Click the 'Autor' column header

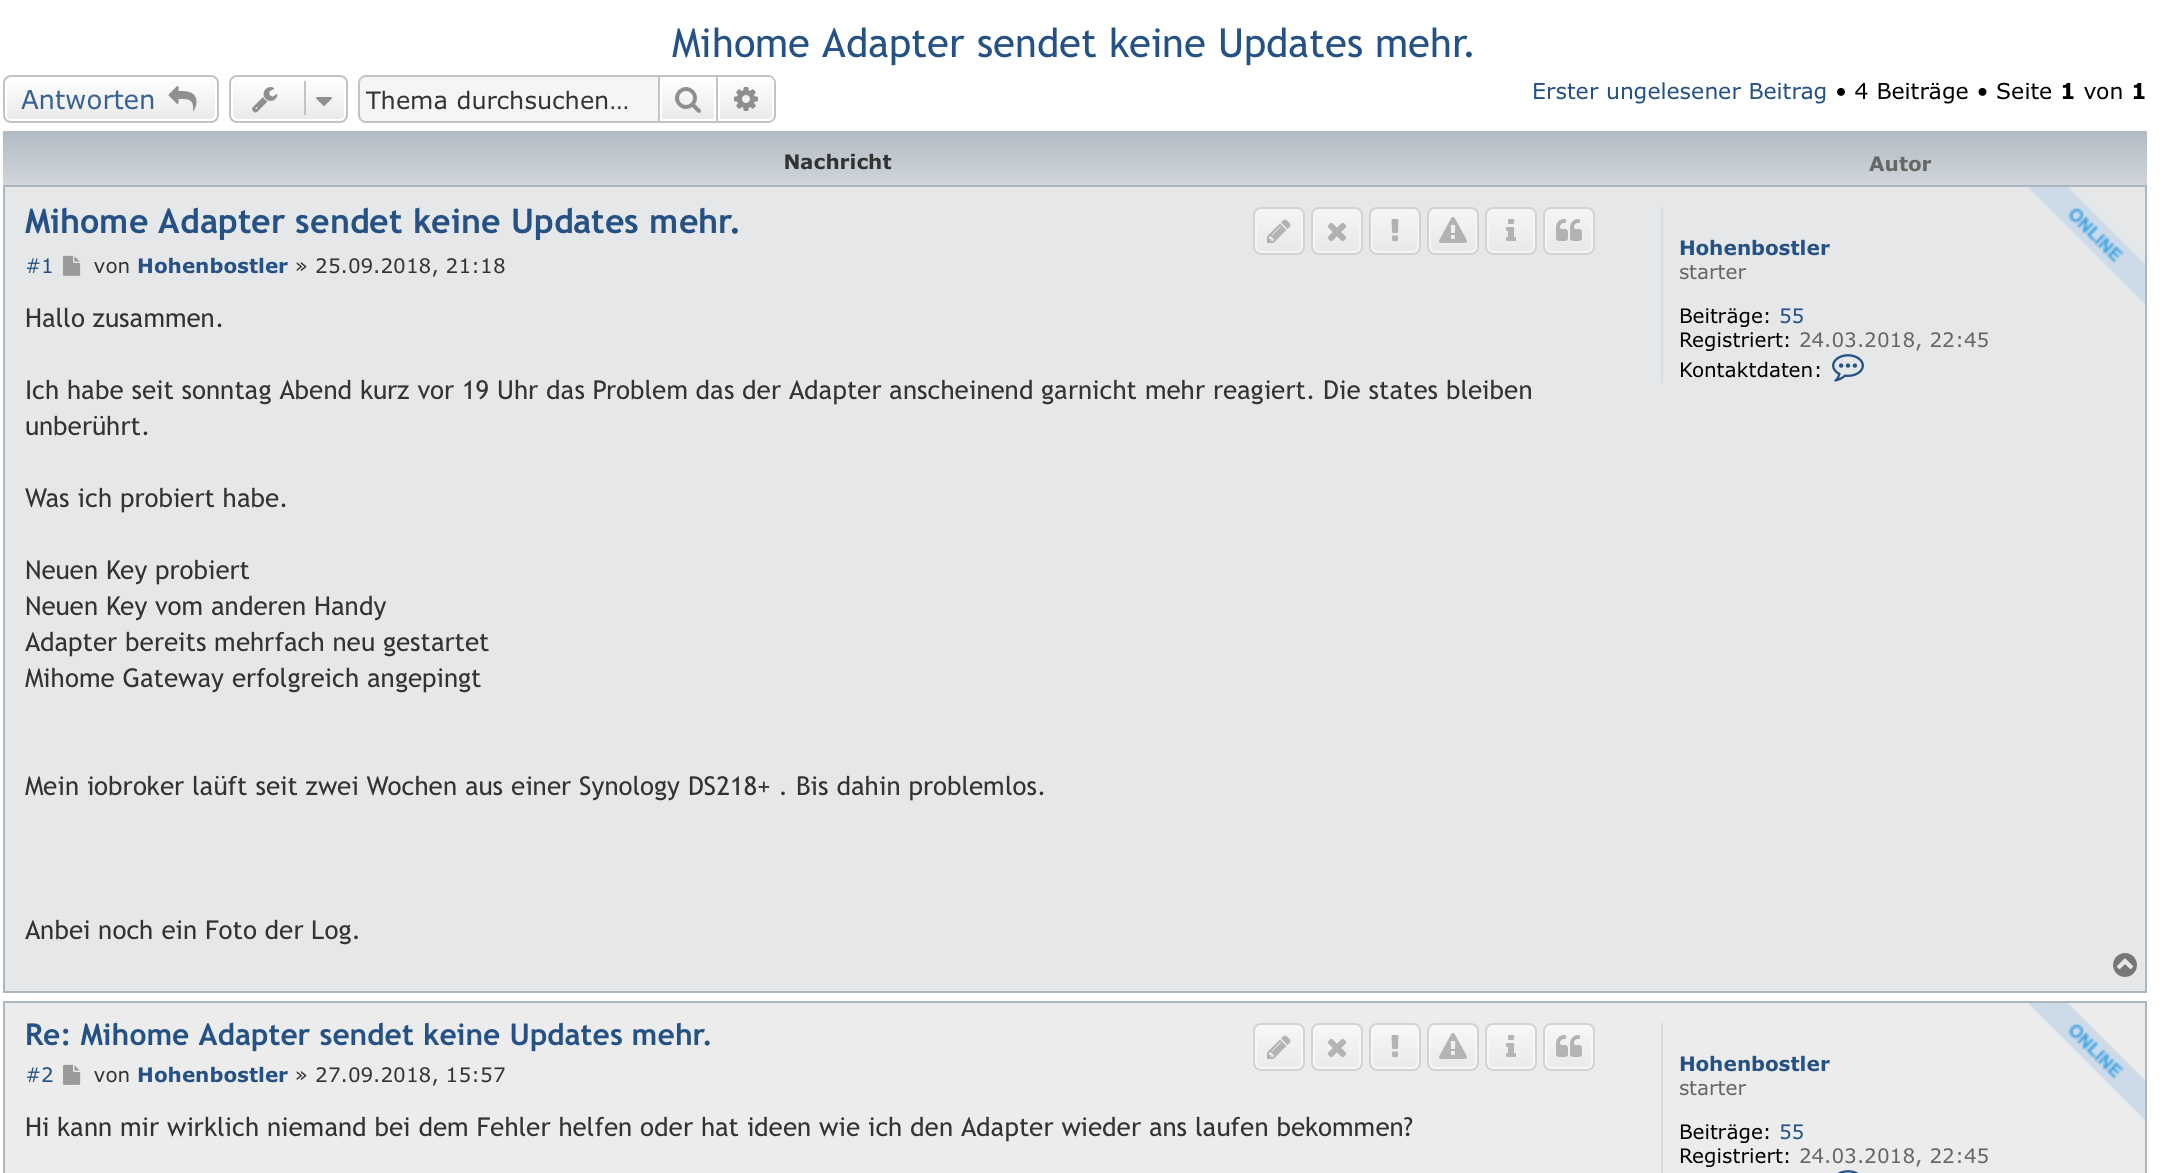pyautogui.click(x=1900, y=164)
